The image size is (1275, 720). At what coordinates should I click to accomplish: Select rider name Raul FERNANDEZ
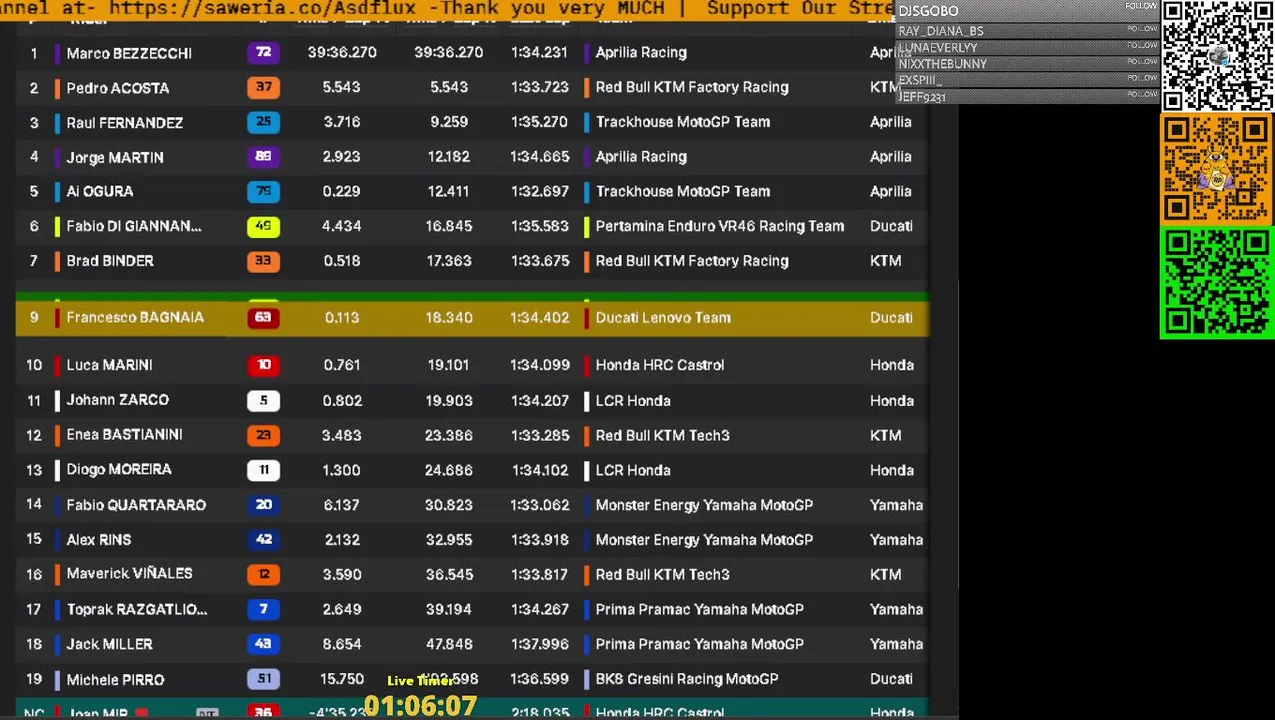pos(125,123)
